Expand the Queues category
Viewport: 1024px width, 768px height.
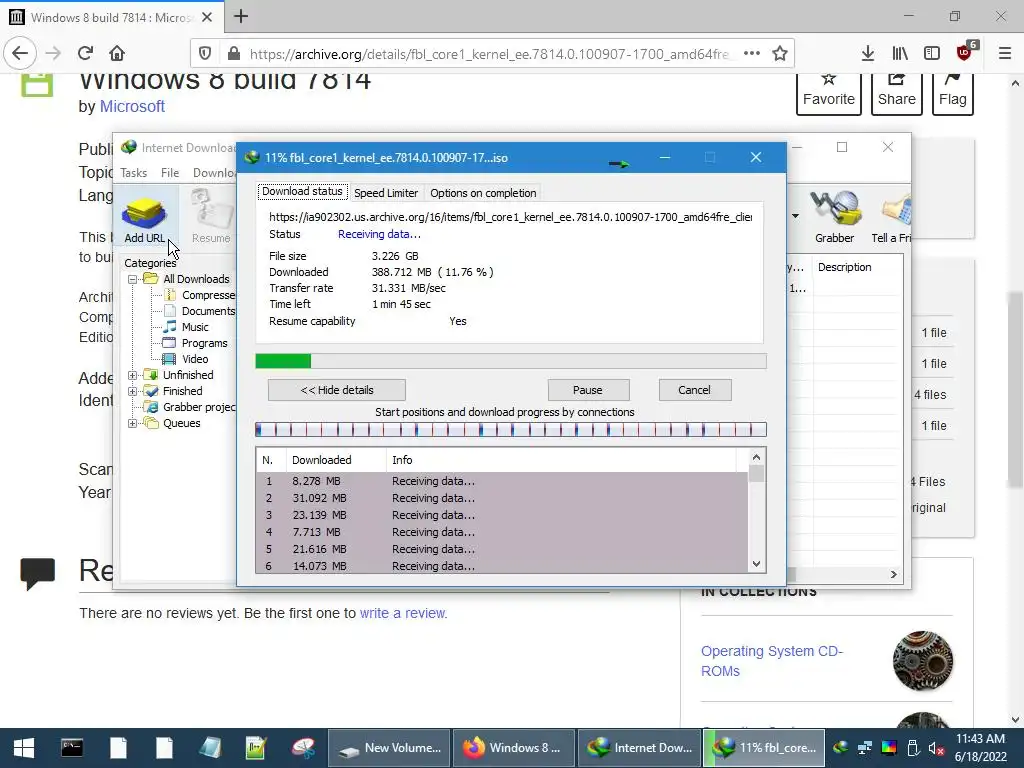(x=133, y=423)
